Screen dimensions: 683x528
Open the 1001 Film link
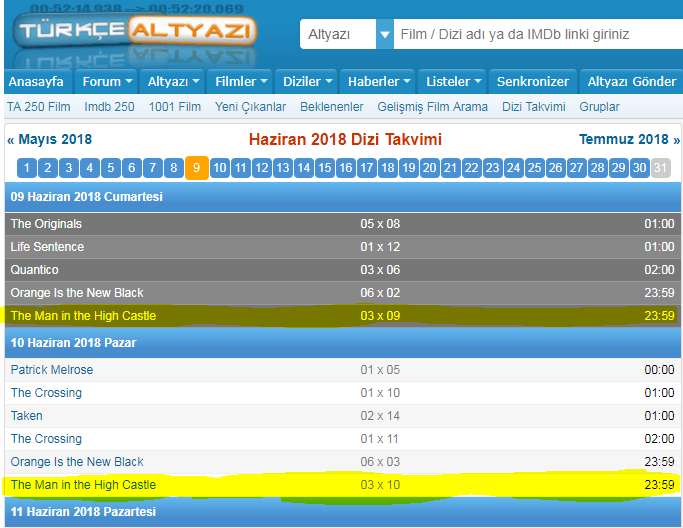point(175,107)
